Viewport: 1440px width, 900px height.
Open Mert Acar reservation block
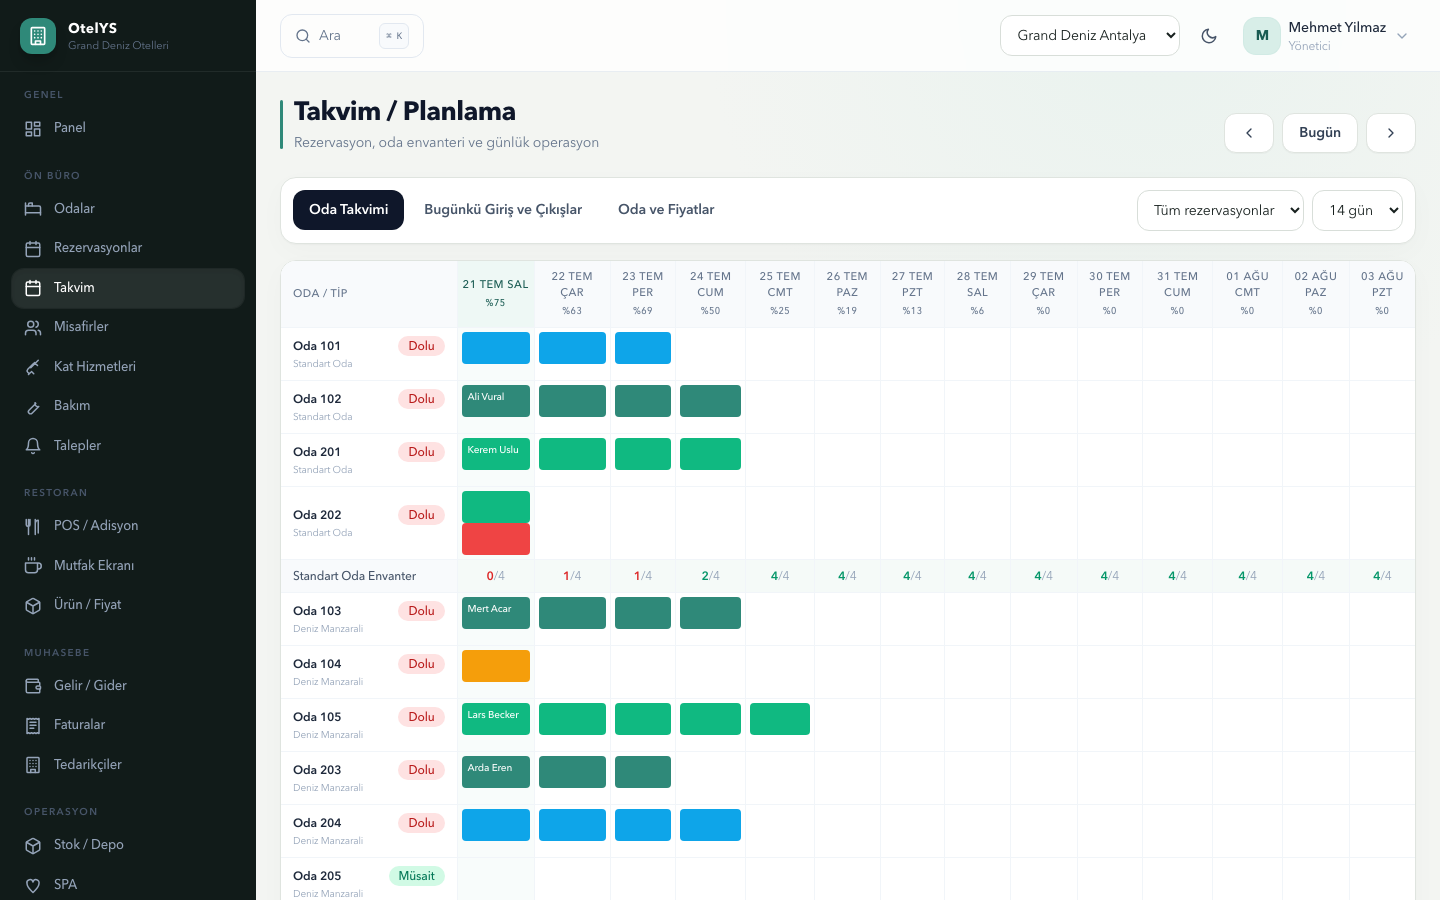click(496, 613)
